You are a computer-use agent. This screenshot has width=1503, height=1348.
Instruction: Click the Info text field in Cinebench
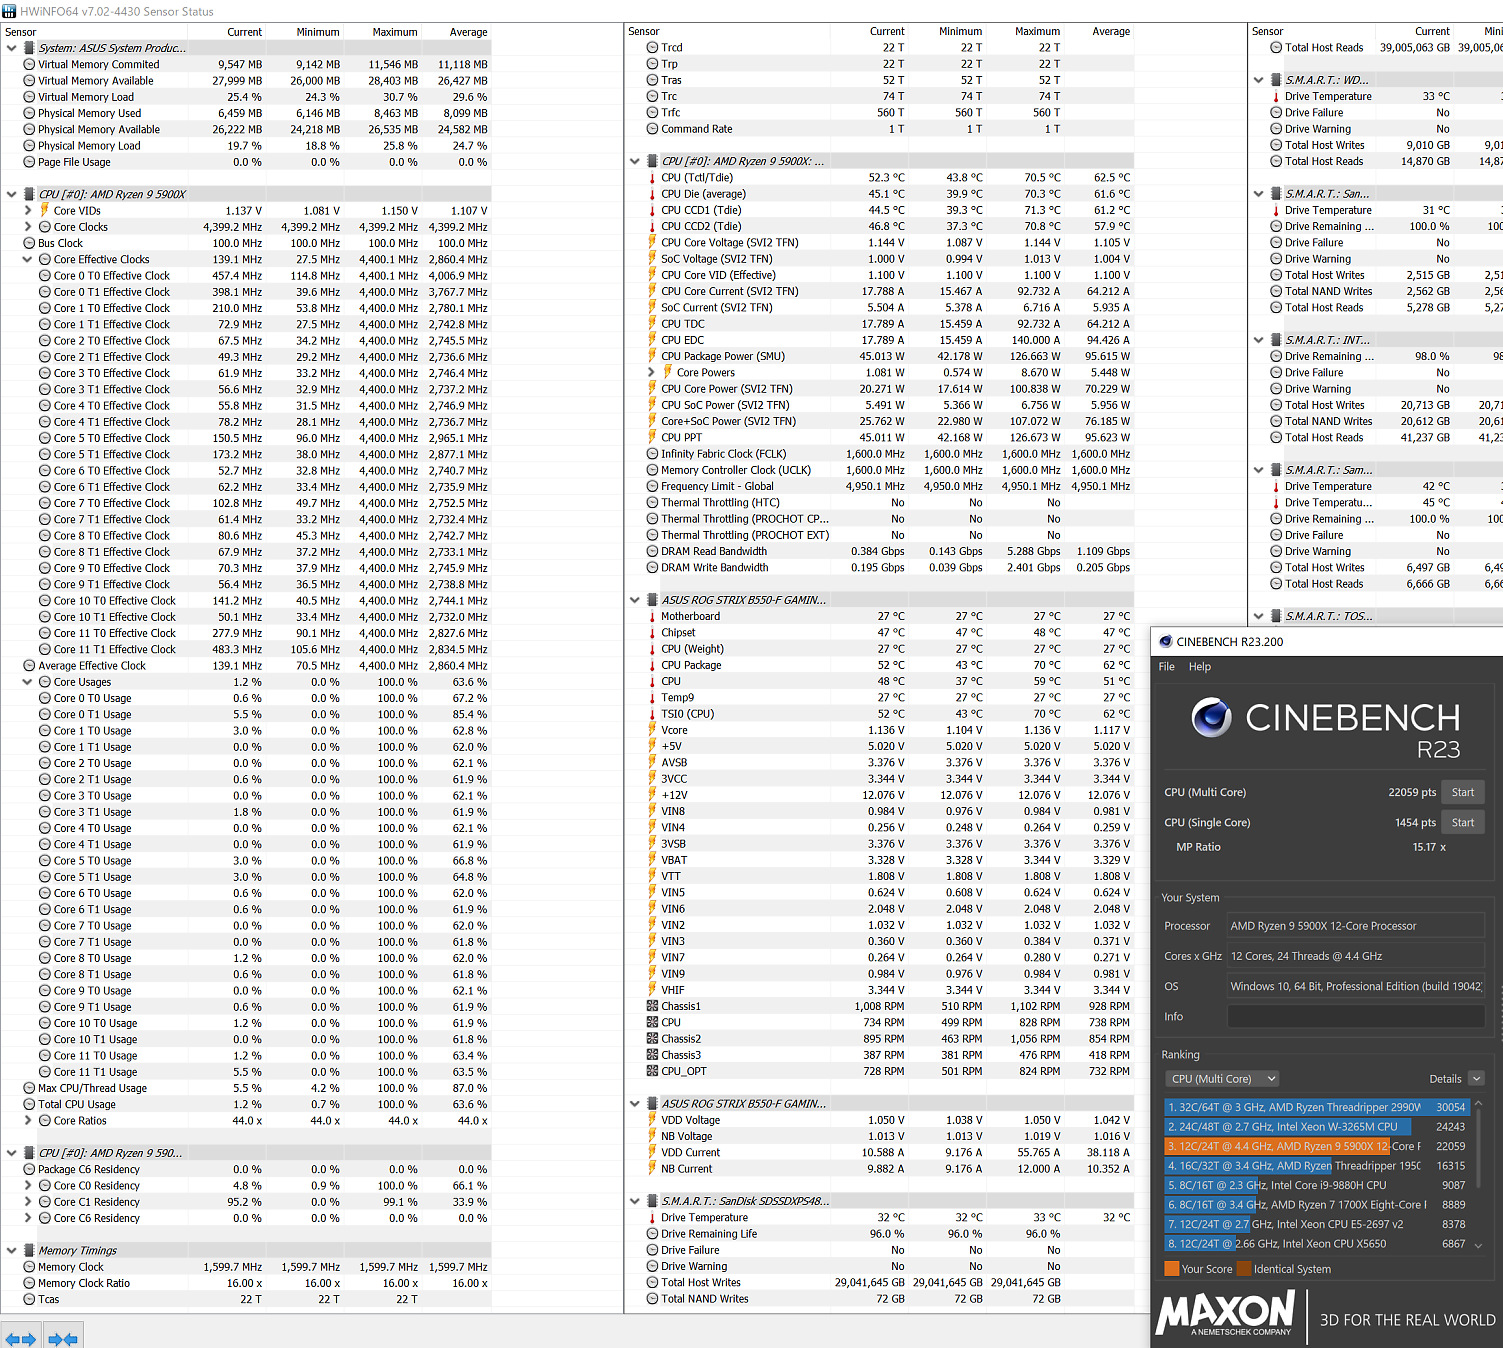(1356, 1017)
